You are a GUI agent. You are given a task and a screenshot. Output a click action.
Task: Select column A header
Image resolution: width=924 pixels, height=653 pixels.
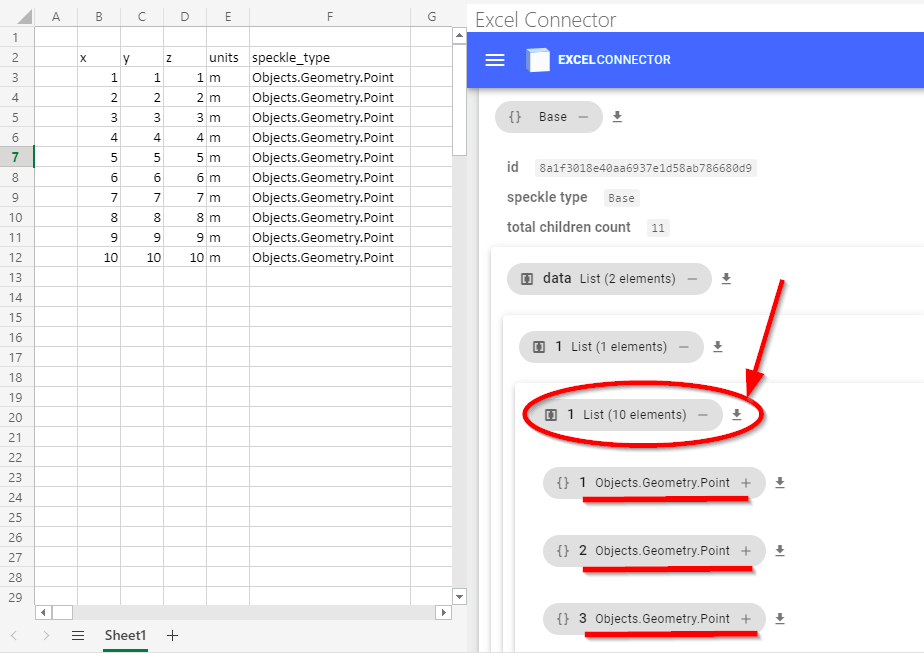56,17
